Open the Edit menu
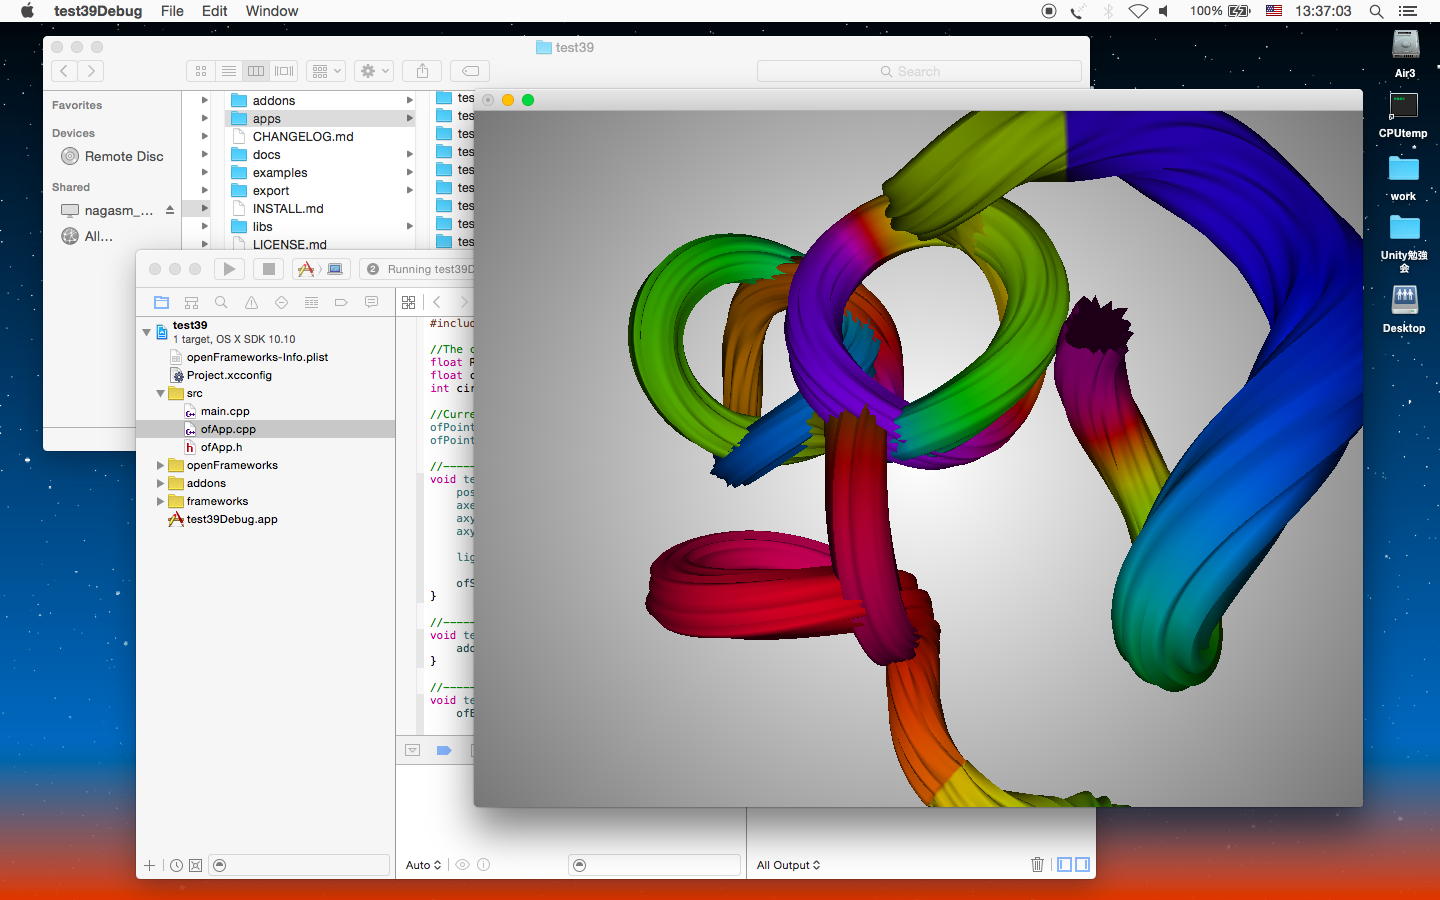Image resolution: width=1440 pixels, height=900 pixels. [x=214, y=11]
